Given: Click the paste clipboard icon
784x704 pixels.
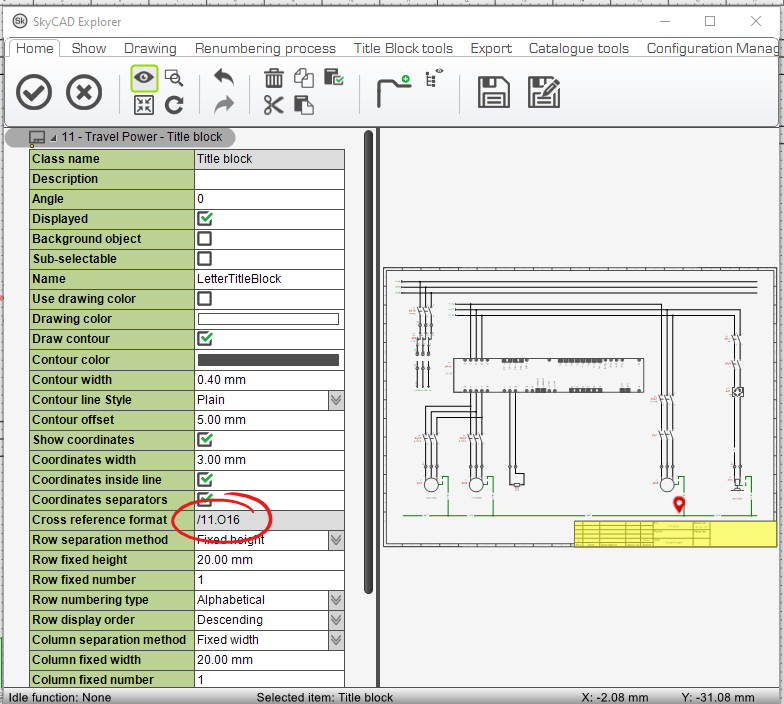Looking at the screenshot, I should tap(304, 106).
